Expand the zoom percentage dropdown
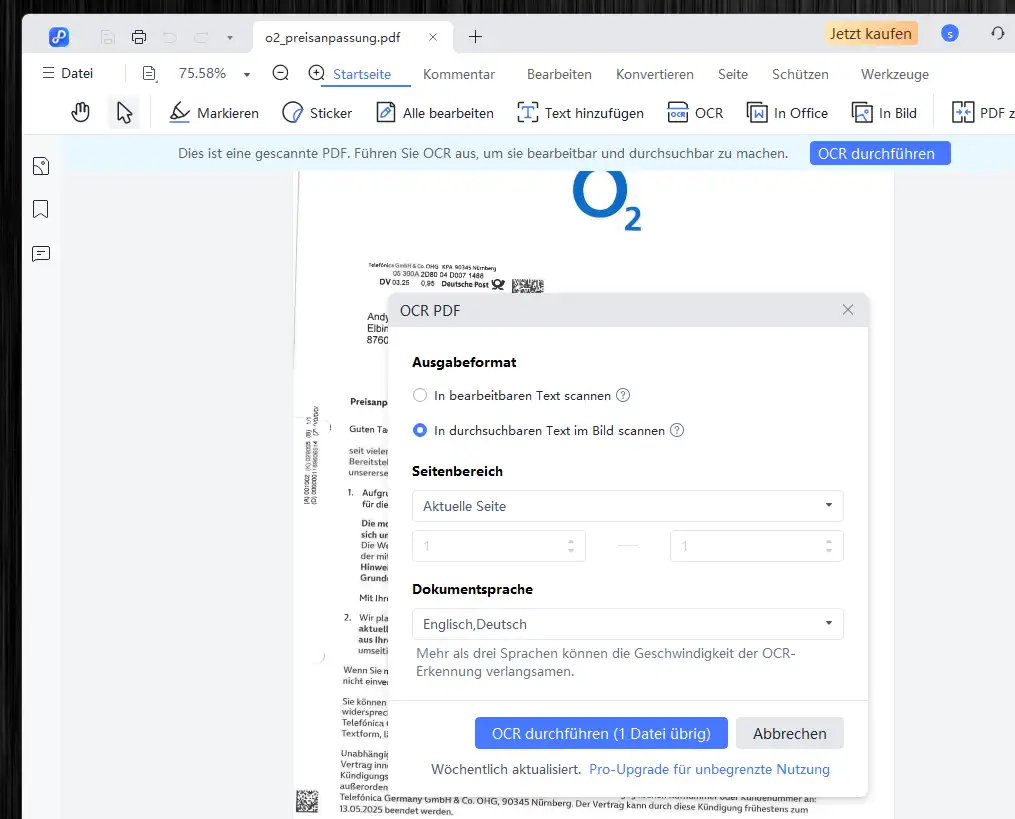 click(x=247, y=74)
